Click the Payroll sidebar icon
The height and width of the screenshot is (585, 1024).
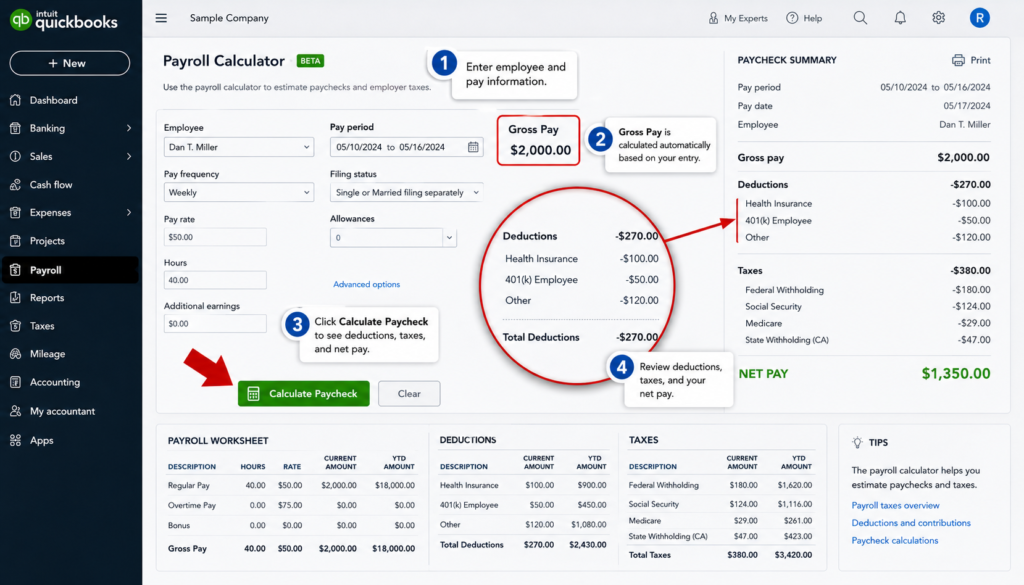point(16,270)
